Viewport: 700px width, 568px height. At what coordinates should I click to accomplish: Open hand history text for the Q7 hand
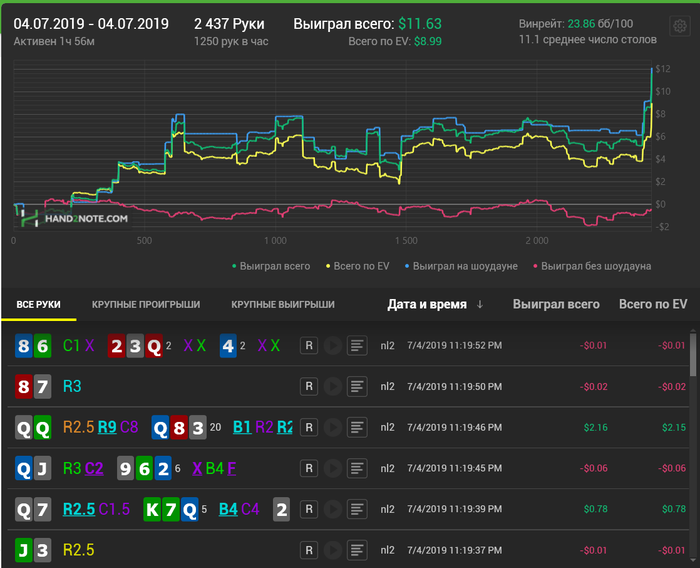click(357, 508)
